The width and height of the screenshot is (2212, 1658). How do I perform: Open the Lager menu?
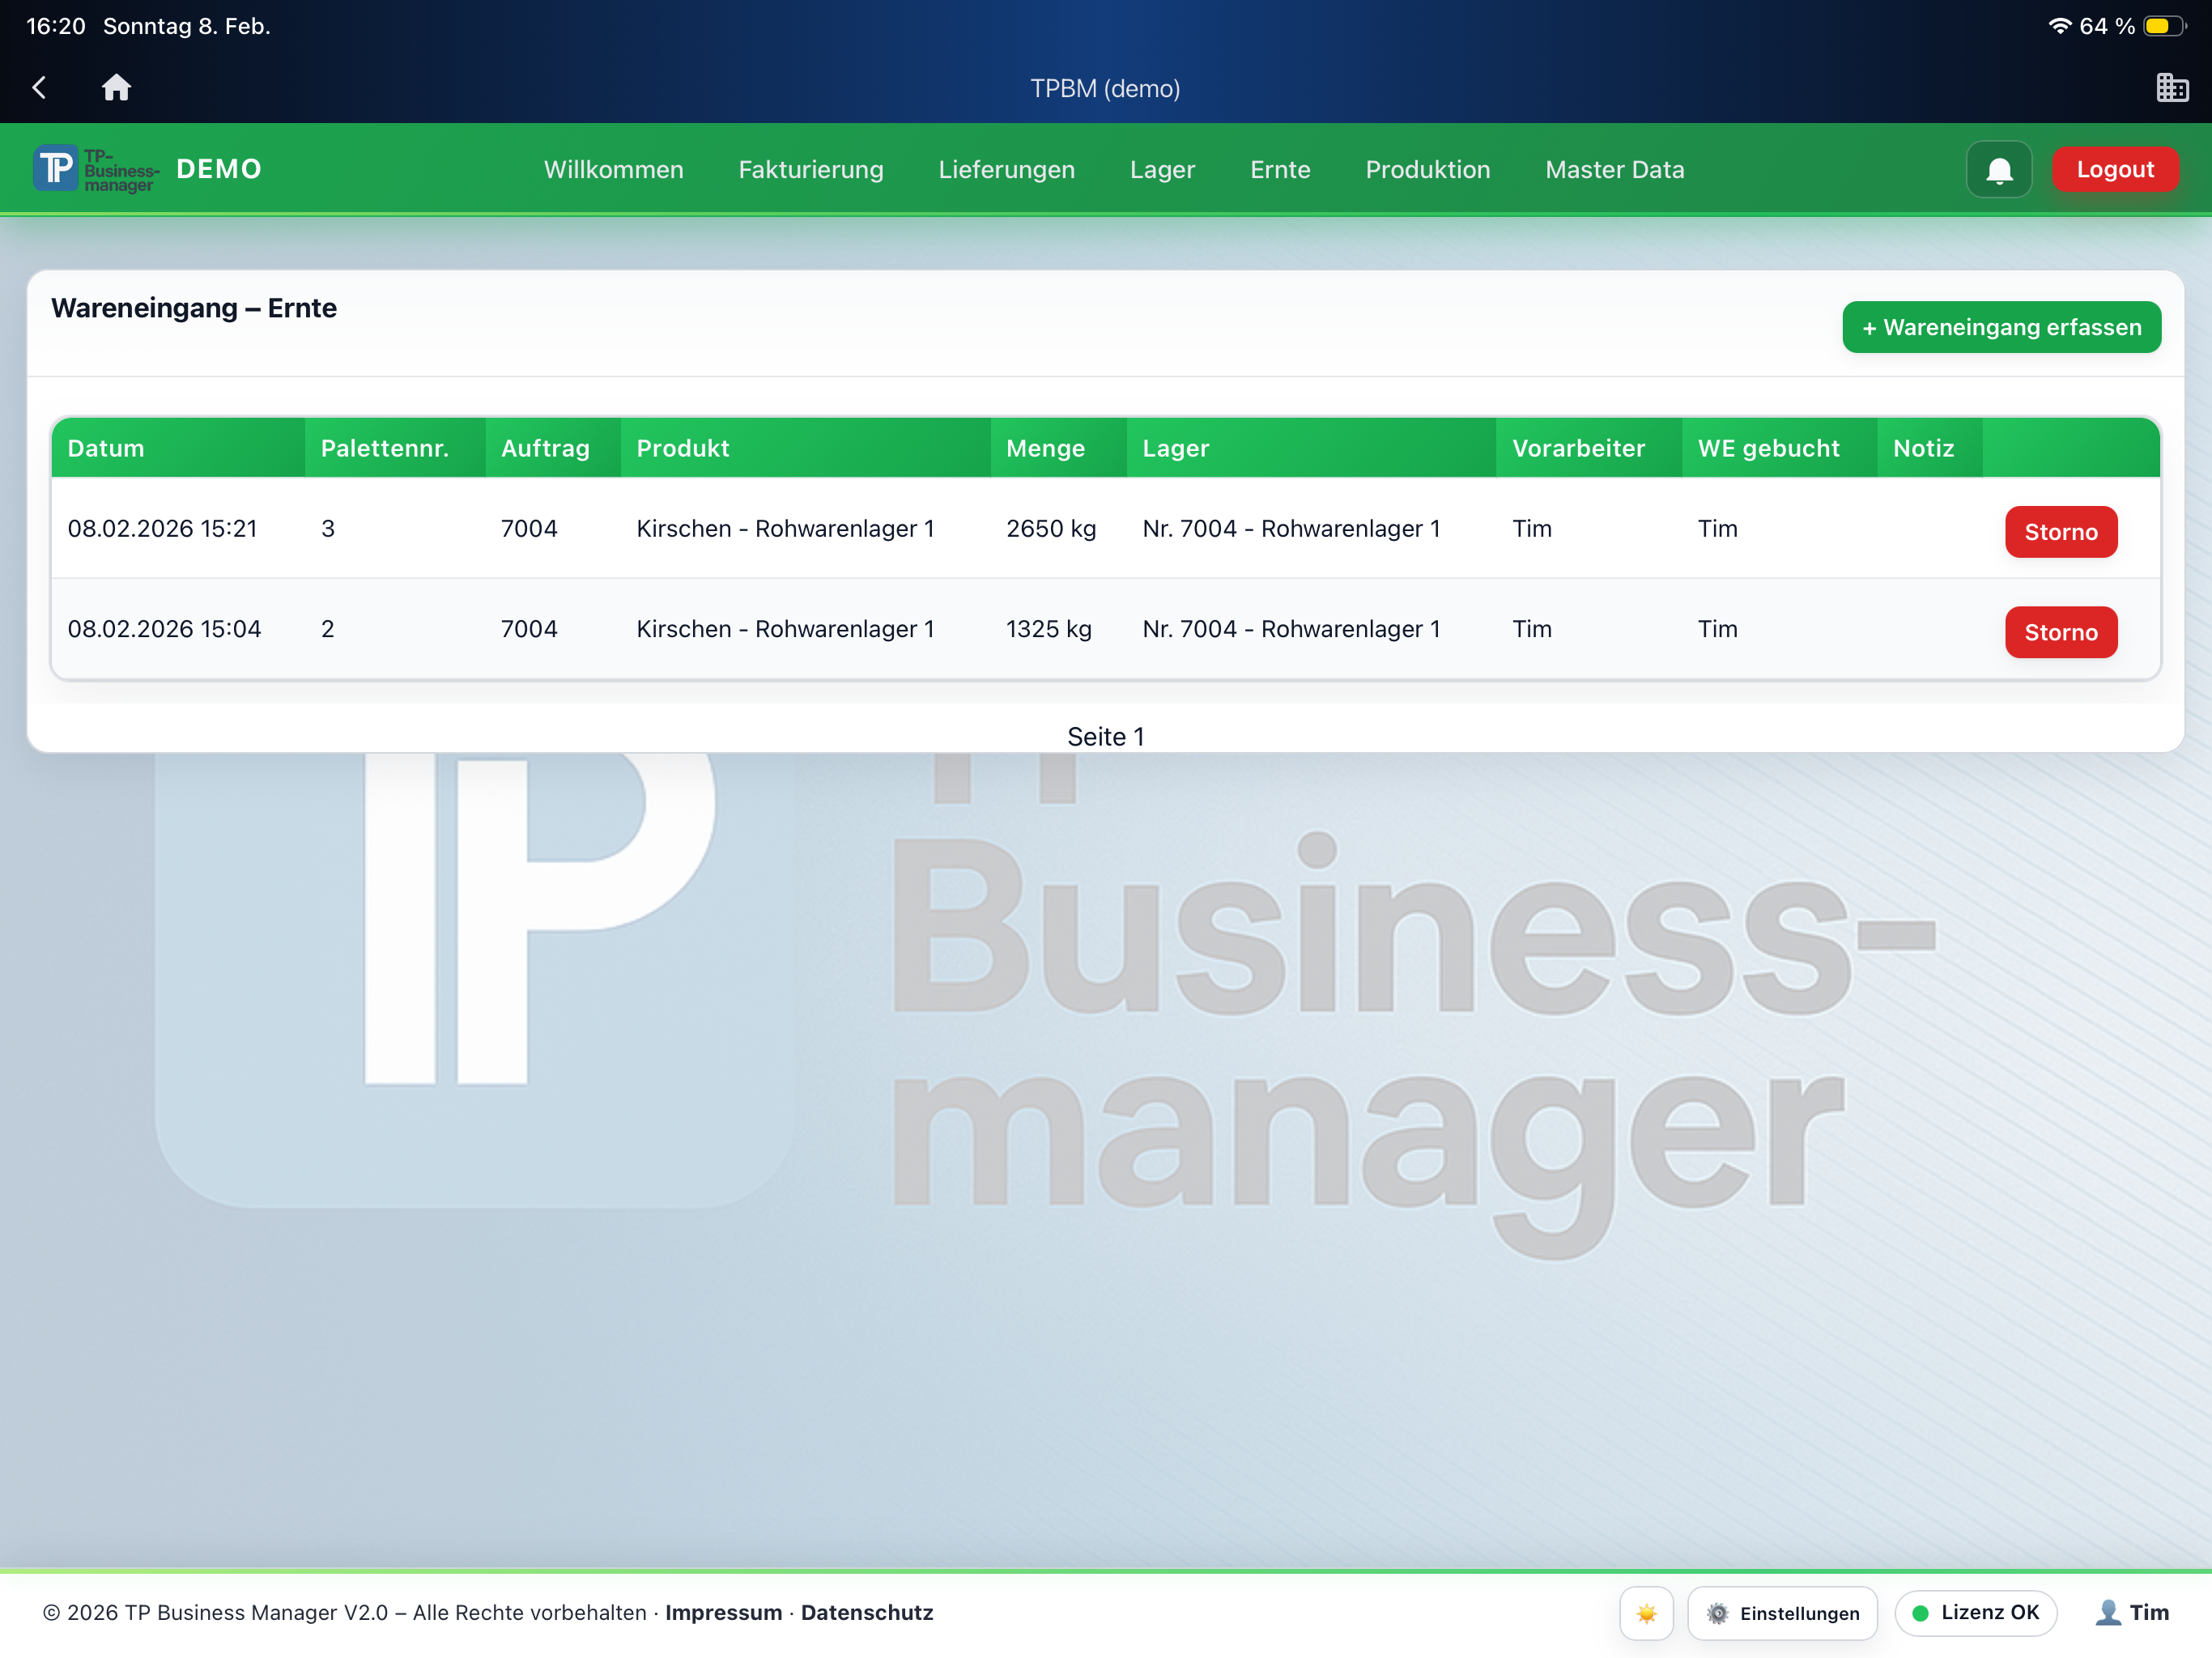pyautogui.click(x=1162, y=170)
